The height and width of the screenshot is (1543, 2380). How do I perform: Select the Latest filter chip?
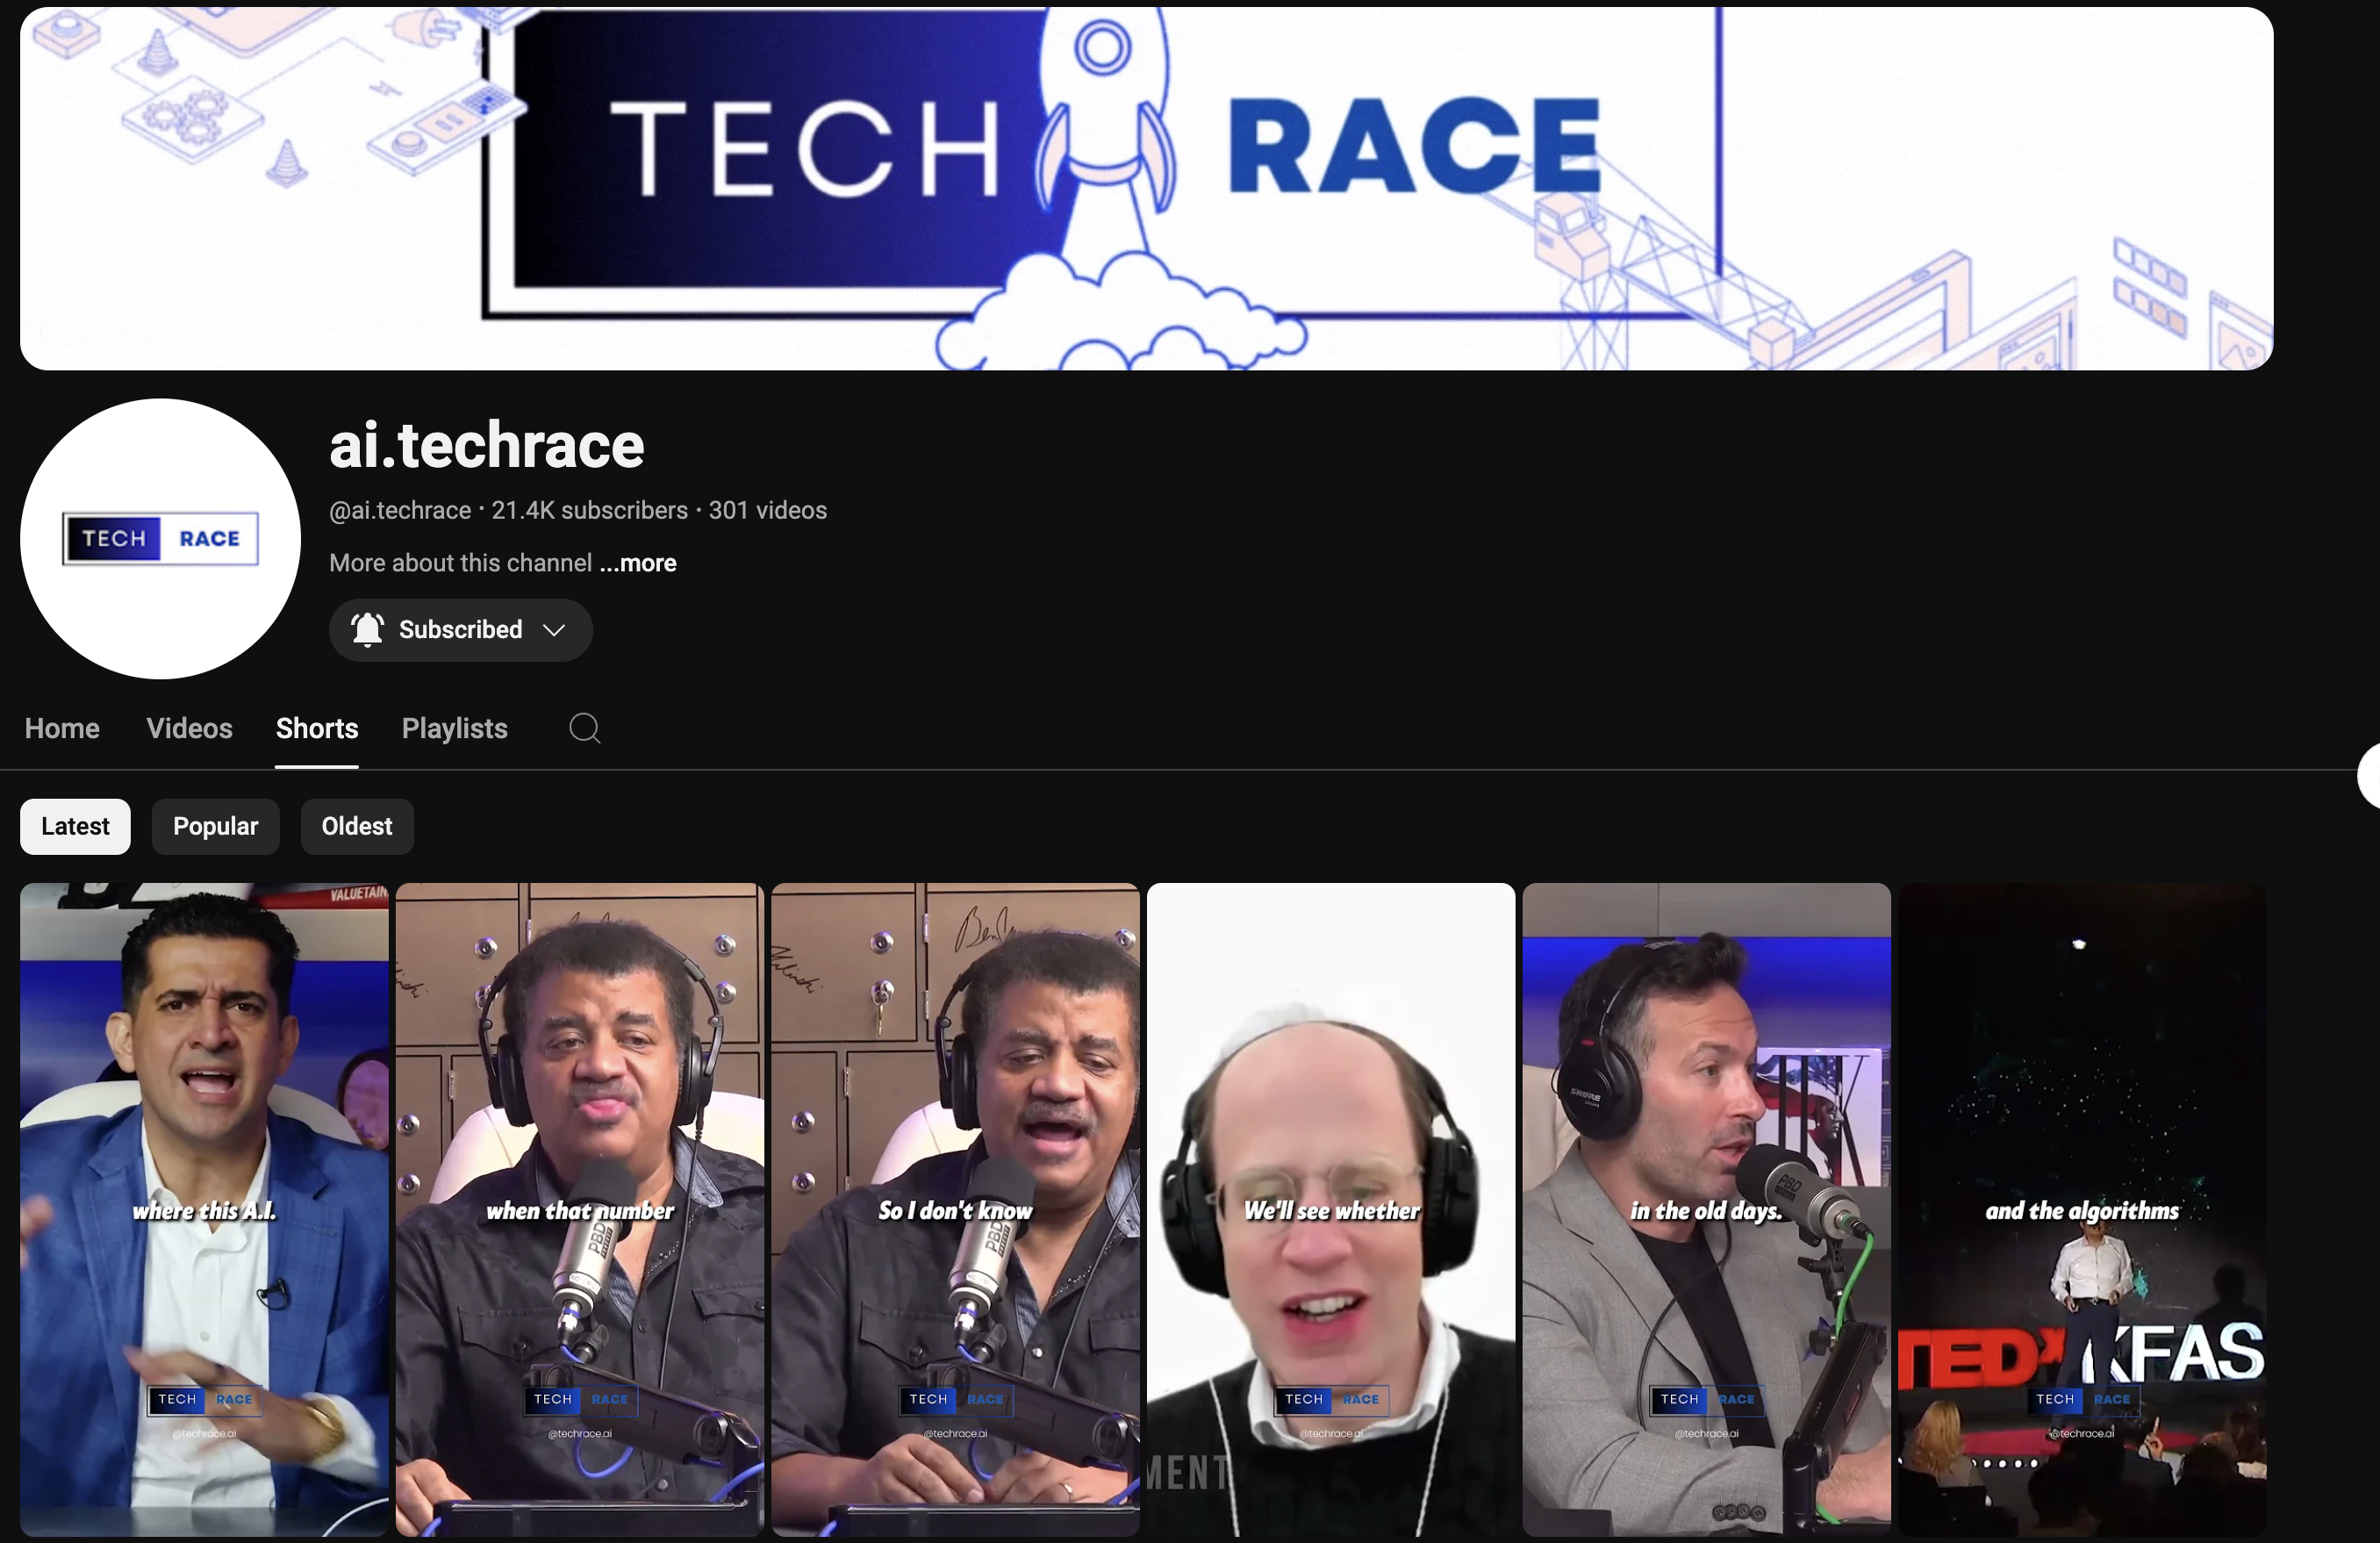[75, 827]
